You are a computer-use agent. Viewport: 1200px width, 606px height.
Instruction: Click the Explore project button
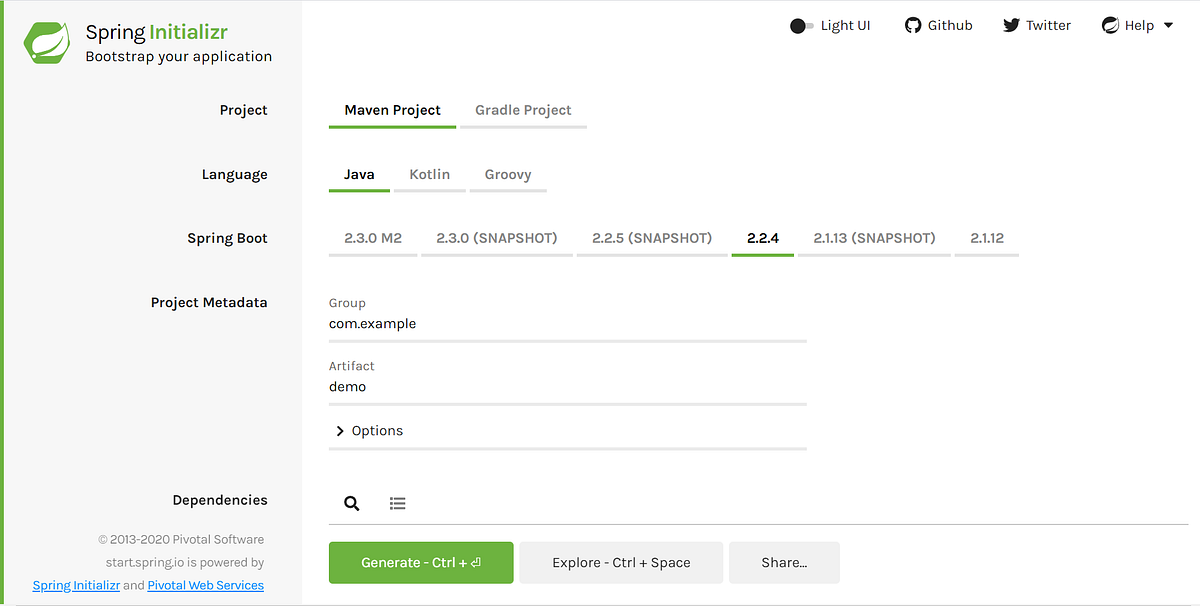[x=620, y=562]
